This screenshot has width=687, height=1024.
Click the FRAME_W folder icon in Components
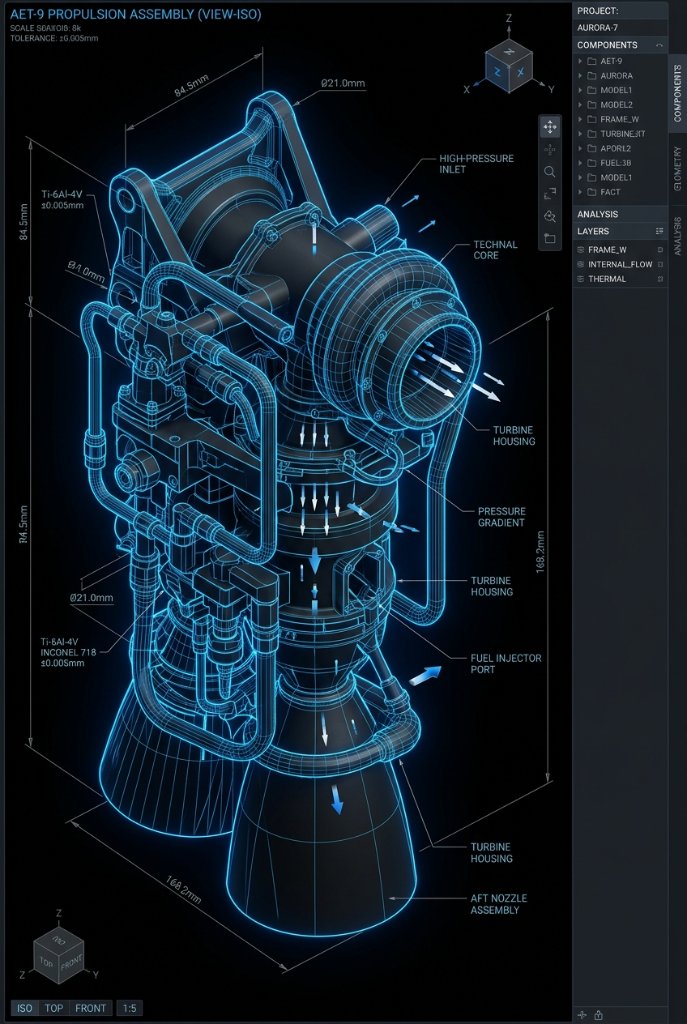pyautogui.click(x=592, y=120)
